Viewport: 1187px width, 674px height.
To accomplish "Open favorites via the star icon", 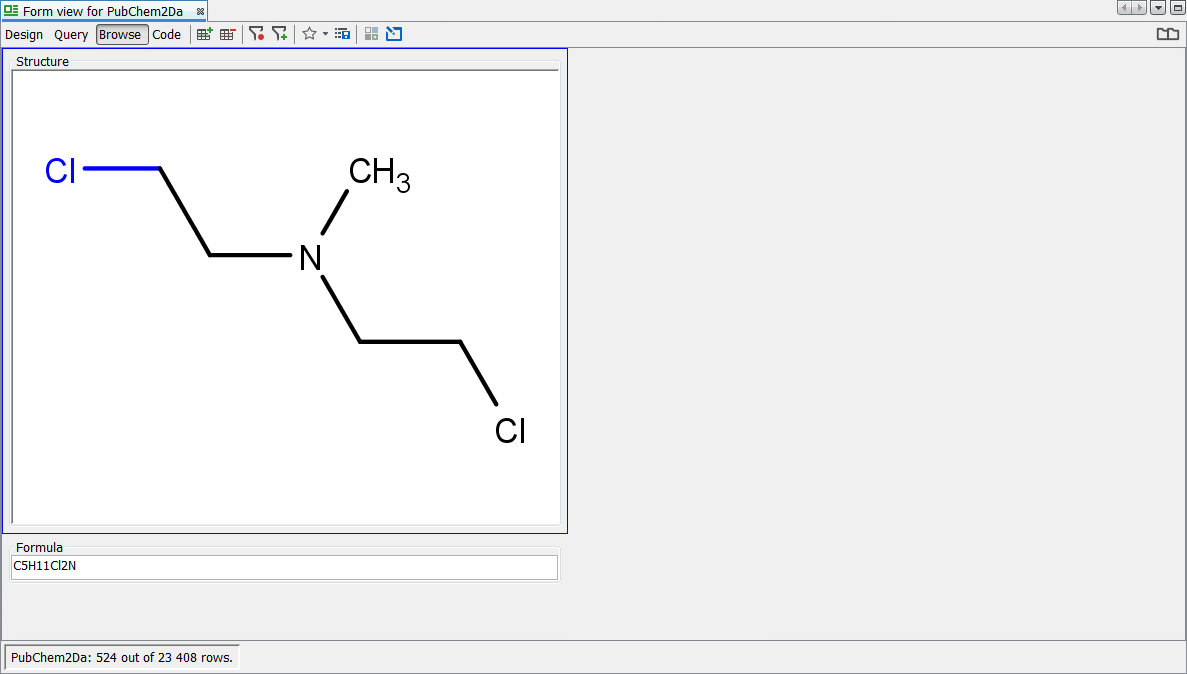I will pyautogui.click(x=308, y=34).
